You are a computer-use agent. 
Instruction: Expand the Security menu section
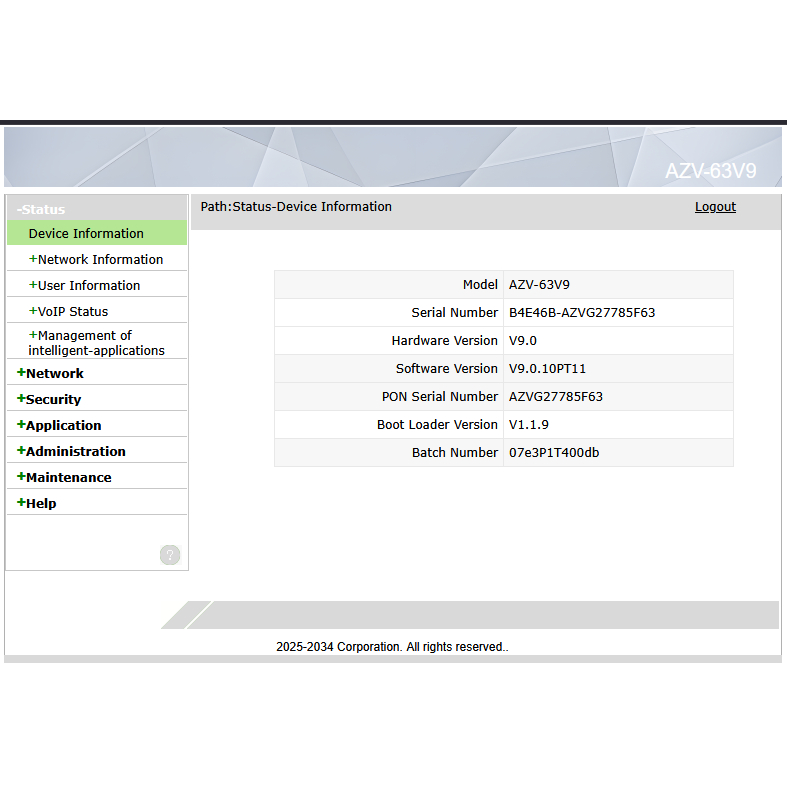(x=52, y=400)
